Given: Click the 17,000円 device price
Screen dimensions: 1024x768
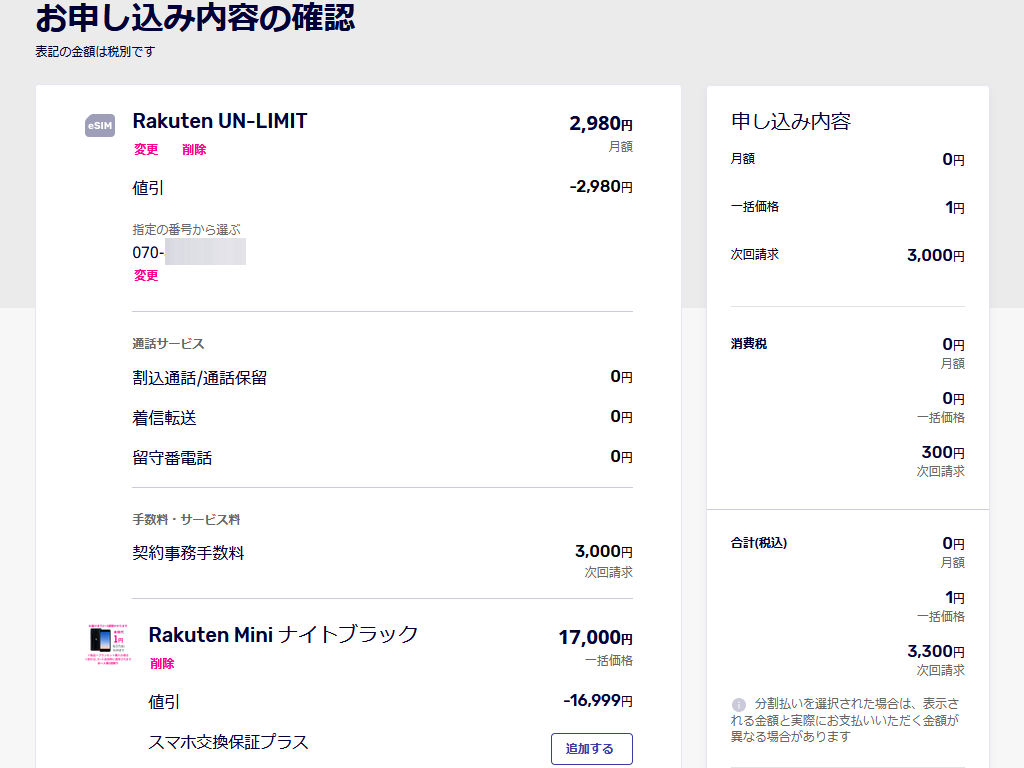Looking at the screenshot, I should (x=596, y=638).
